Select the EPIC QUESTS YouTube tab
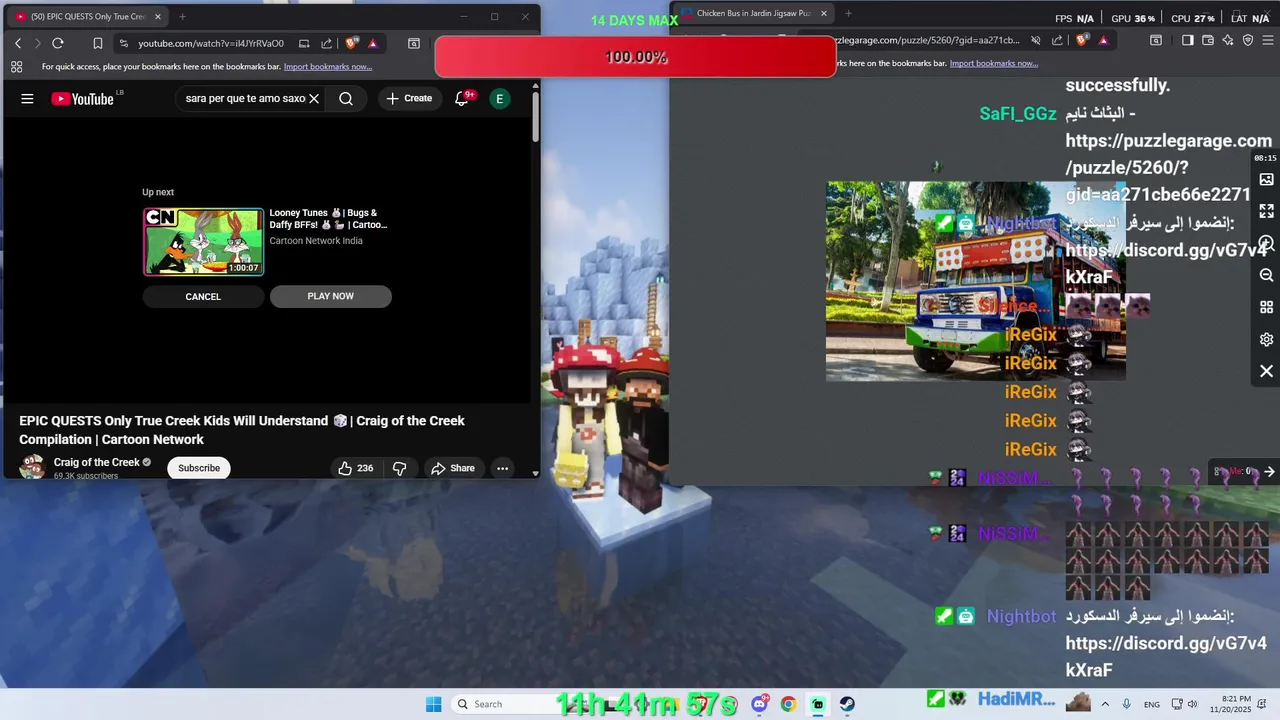The height and width of the screenshot is (720, 1280). point(88,16)
